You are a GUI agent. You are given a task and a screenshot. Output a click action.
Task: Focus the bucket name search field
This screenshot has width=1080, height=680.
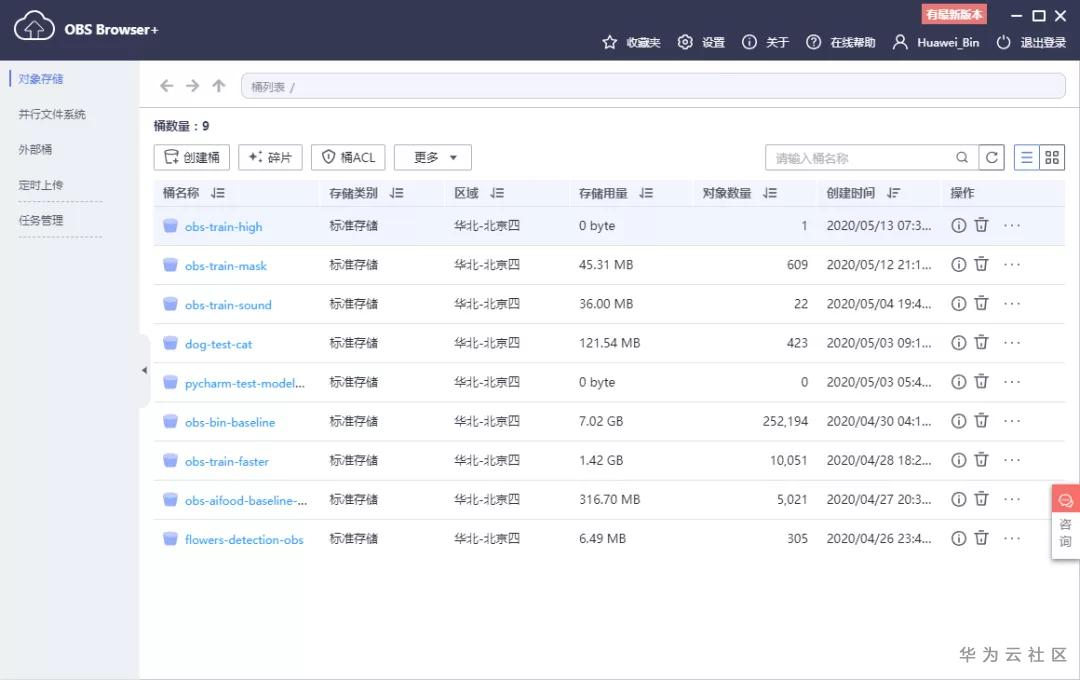(x=863, y=158)
